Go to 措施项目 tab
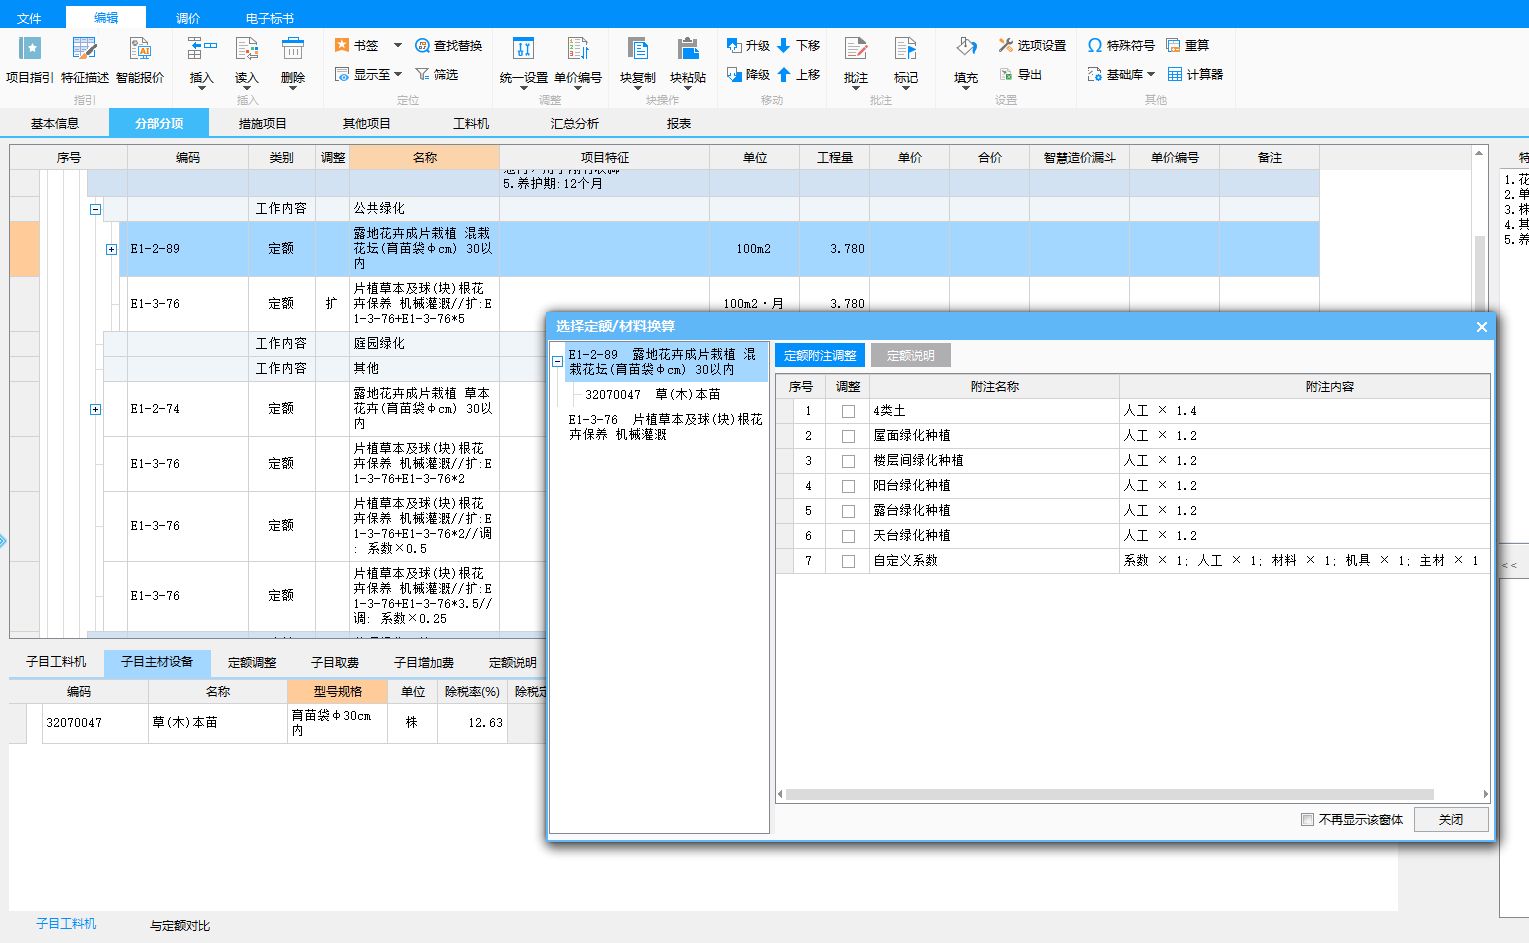1529x943 pixels. click(263, 123)
